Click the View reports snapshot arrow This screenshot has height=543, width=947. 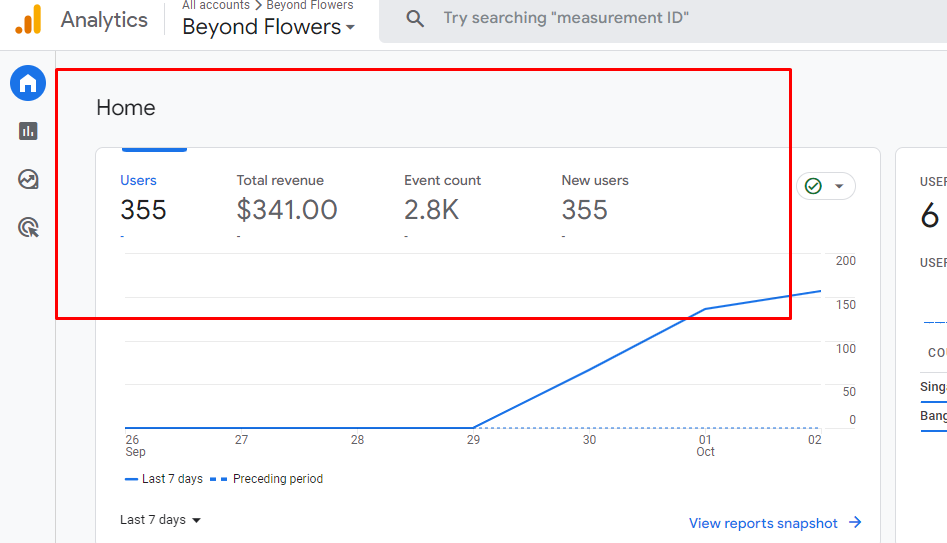855,522
